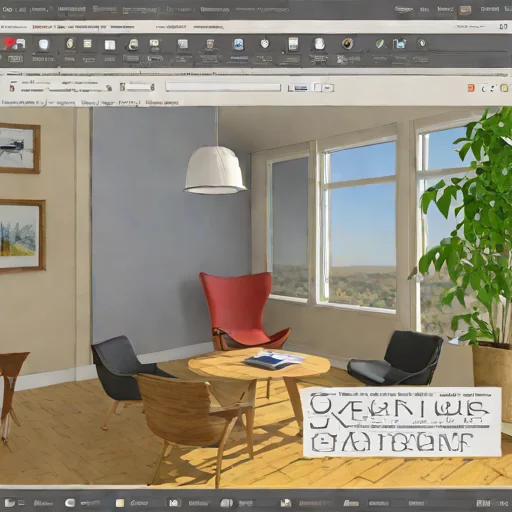Select the white cloud-shaped toolbar icon
This screenshot has height=512, width=512.
[x=319, y=44]
